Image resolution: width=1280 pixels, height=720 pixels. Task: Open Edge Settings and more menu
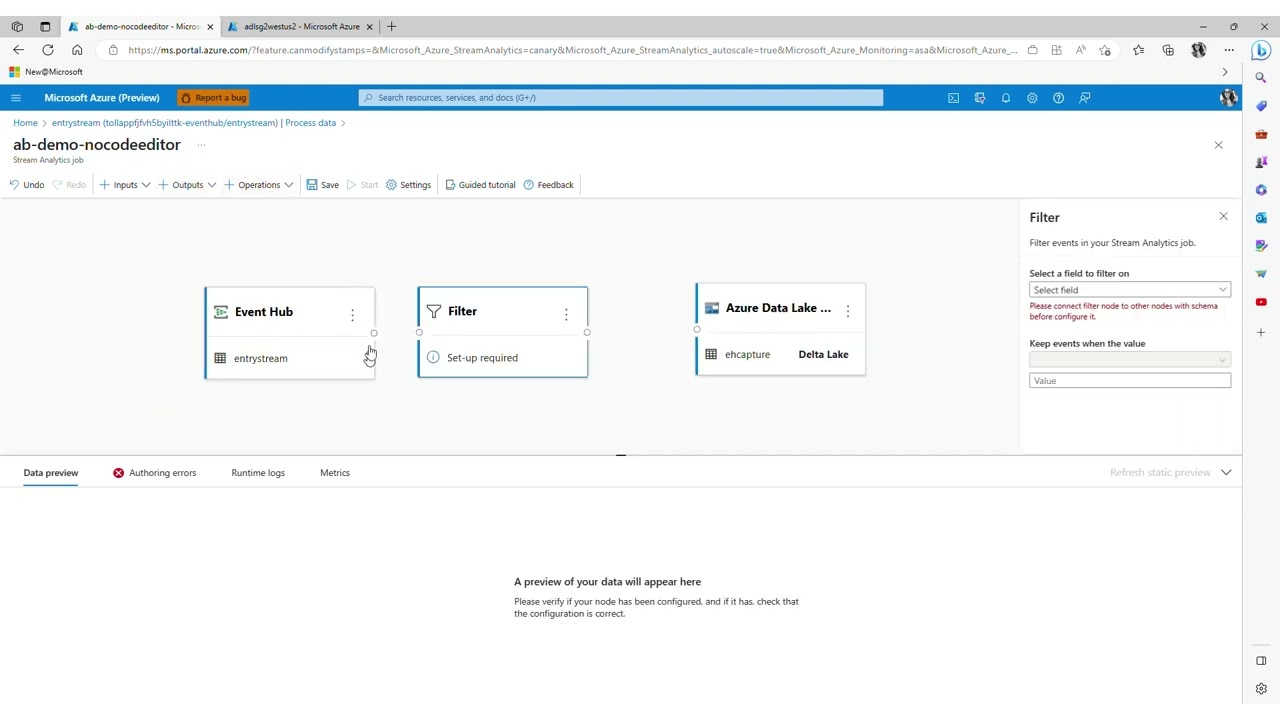click(x=1229, y=50)
